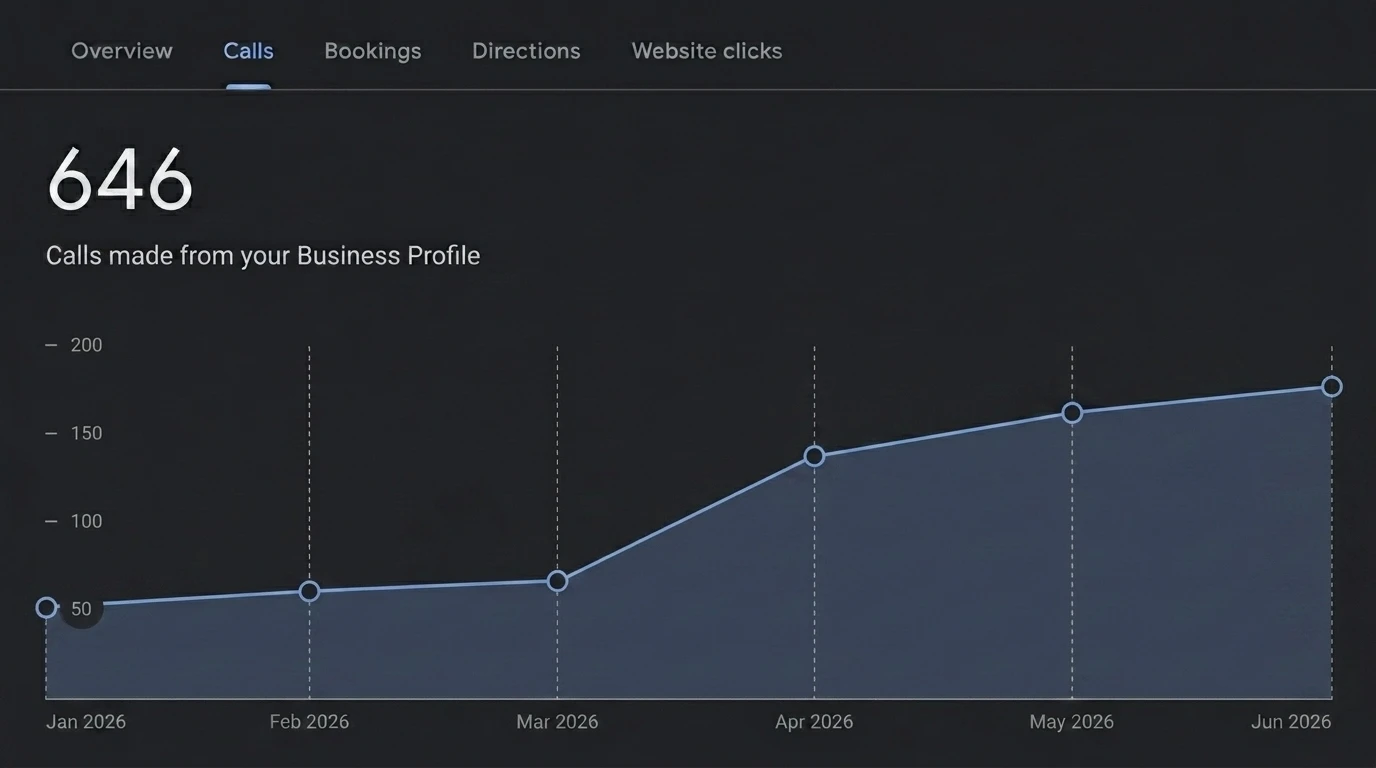Click the Jun 2026 axis label
This screenshot has width=1376, height=768.
pos(1291,722)
